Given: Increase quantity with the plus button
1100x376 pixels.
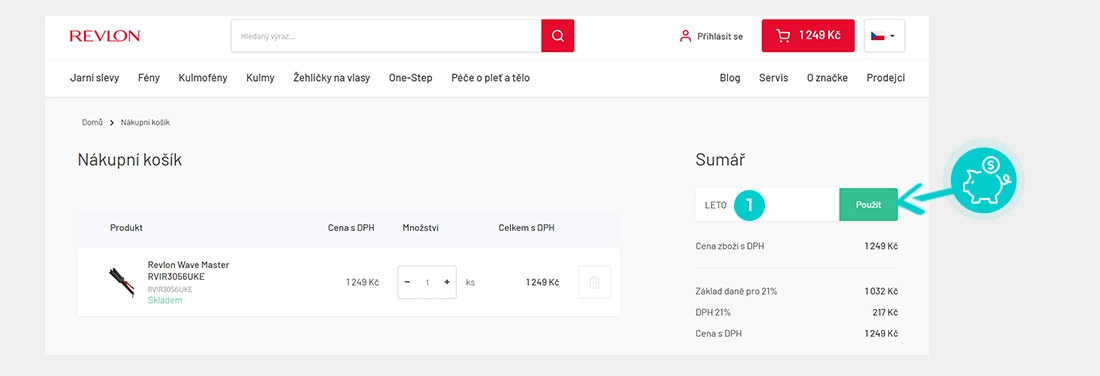Looking at the screenshot, I should coord(447,282).
